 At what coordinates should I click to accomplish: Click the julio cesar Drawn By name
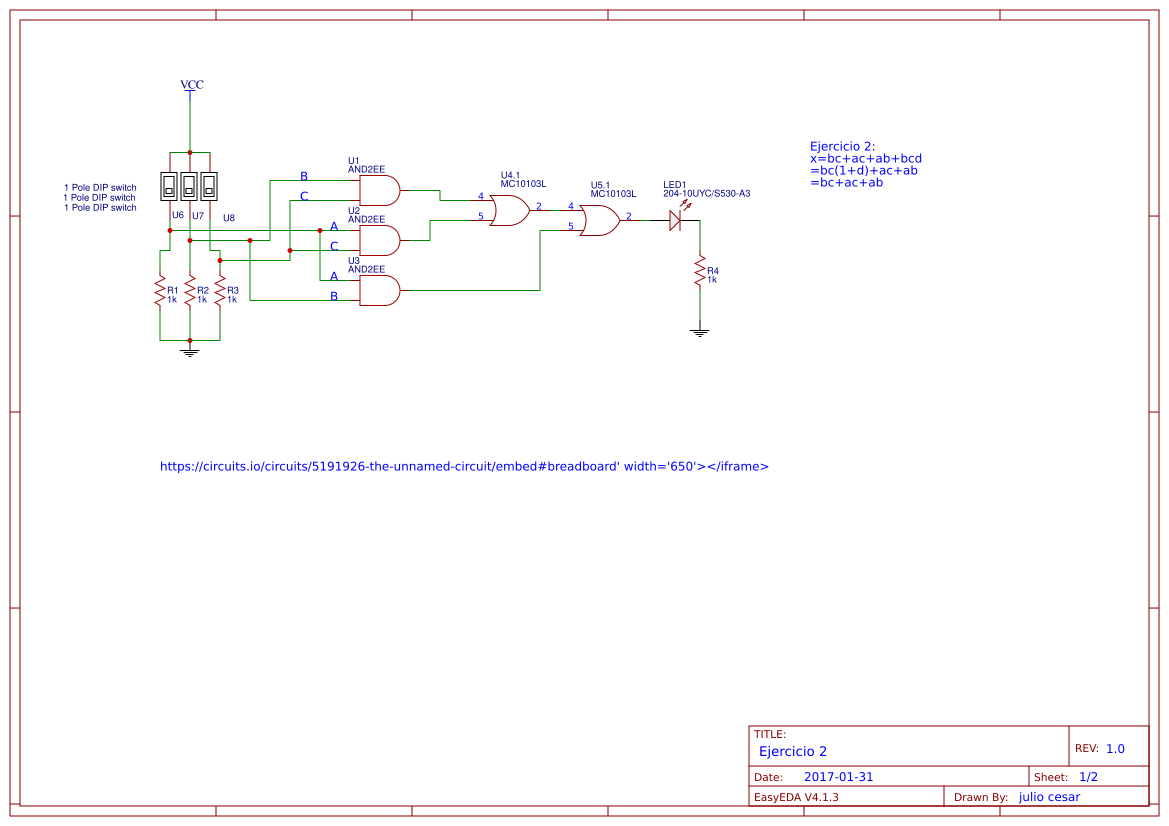pyautogui.click(x=1049, y=797)
